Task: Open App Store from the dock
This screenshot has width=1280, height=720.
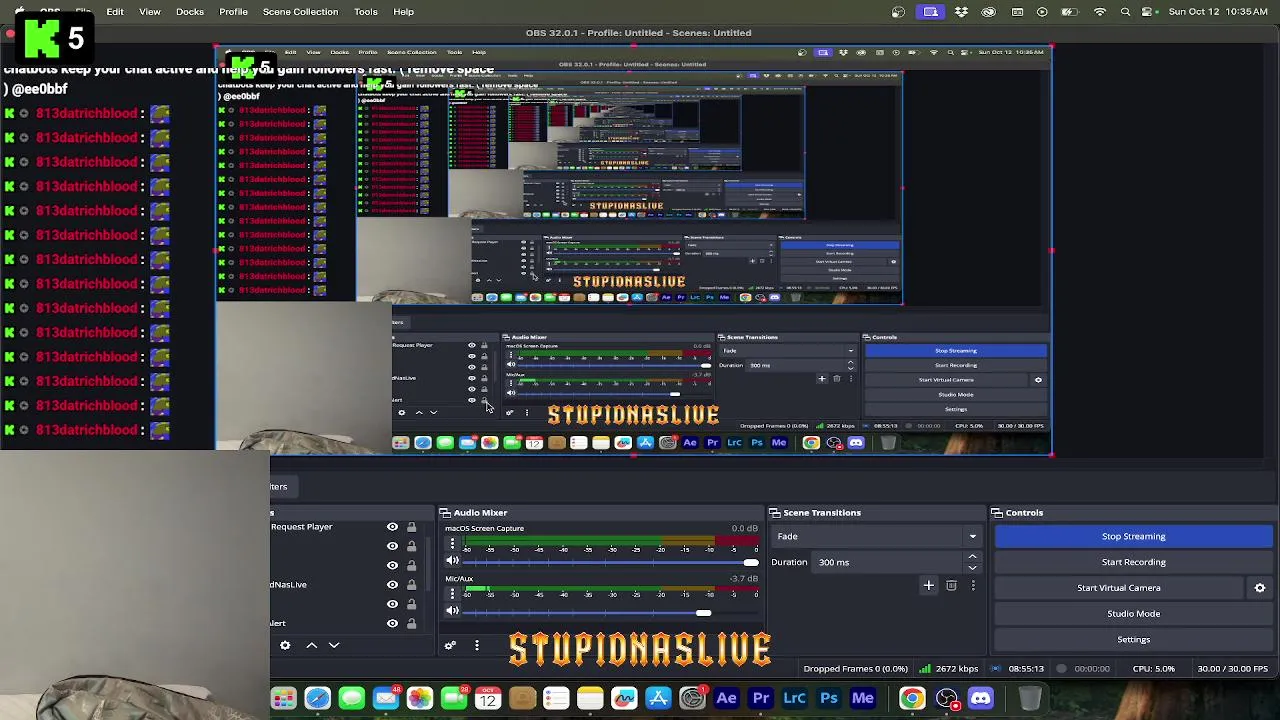Action: click(x=658, y=699)
